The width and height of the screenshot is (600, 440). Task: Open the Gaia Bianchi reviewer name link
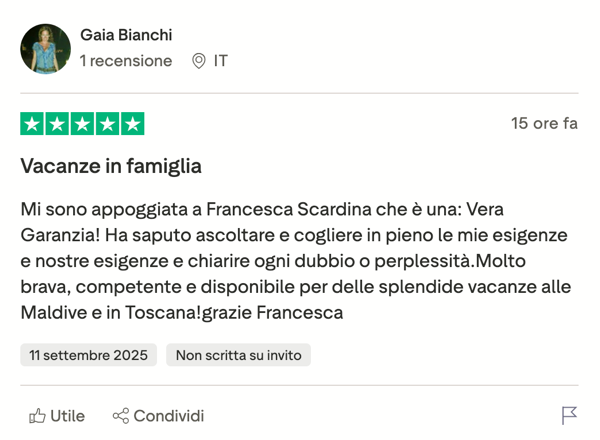point(126,35)
